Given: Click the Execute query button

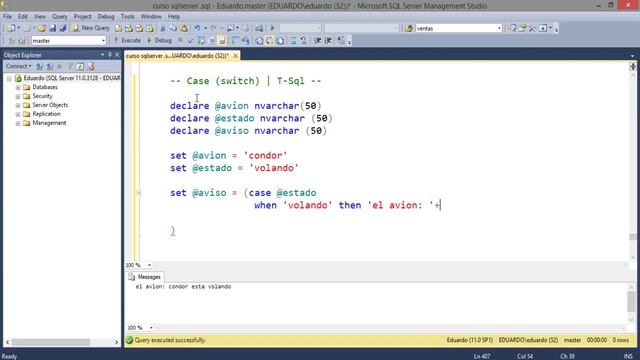Looking at the screenshot, I should click(x=127, y=40).
